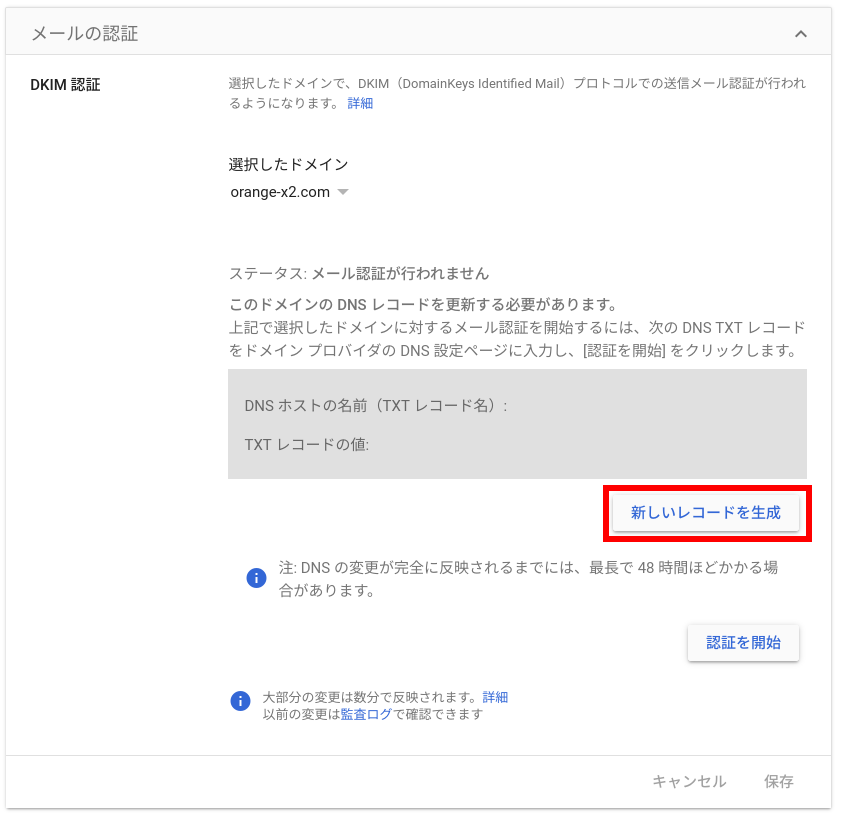Click 新しいレコードを生成 button

click(706, 512)
